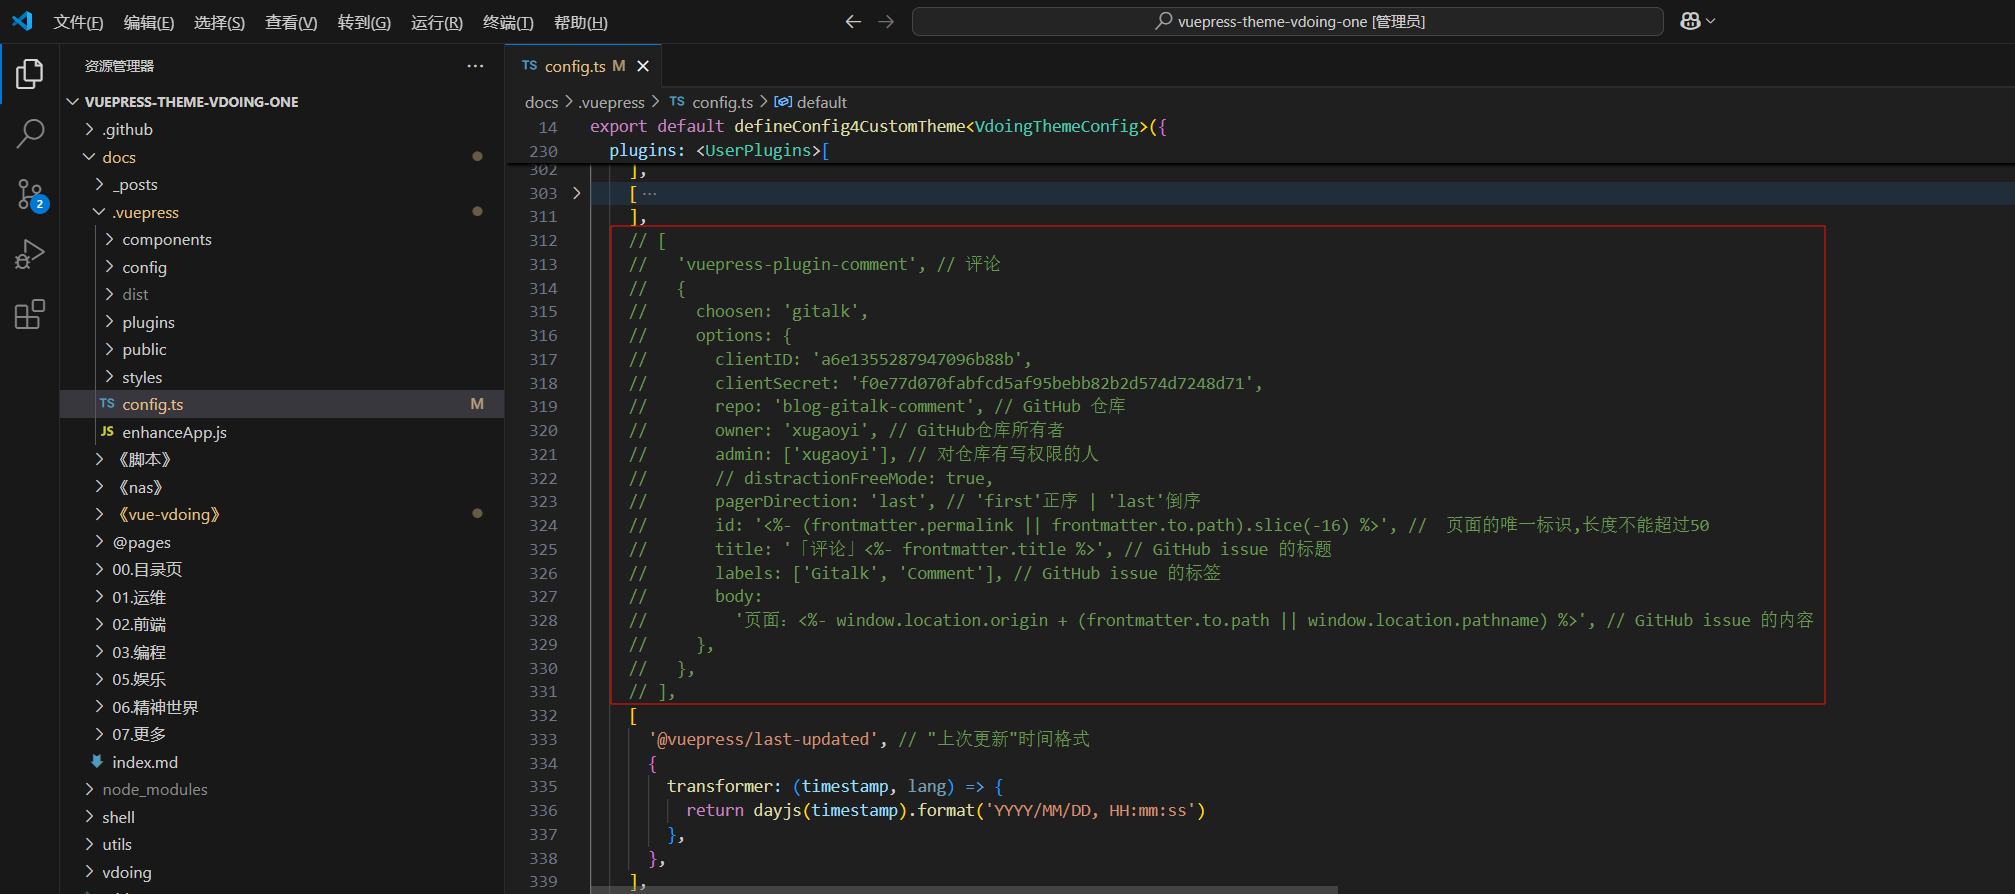Open the Search view icon
Image resolution: width=2015 pixels, height=894 pixels.
pos(30,133)
